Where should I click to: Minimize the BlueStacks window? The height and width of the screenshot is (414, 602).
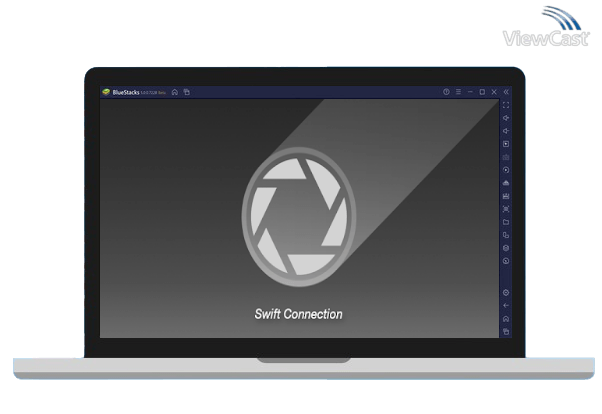tap(470, 92)
